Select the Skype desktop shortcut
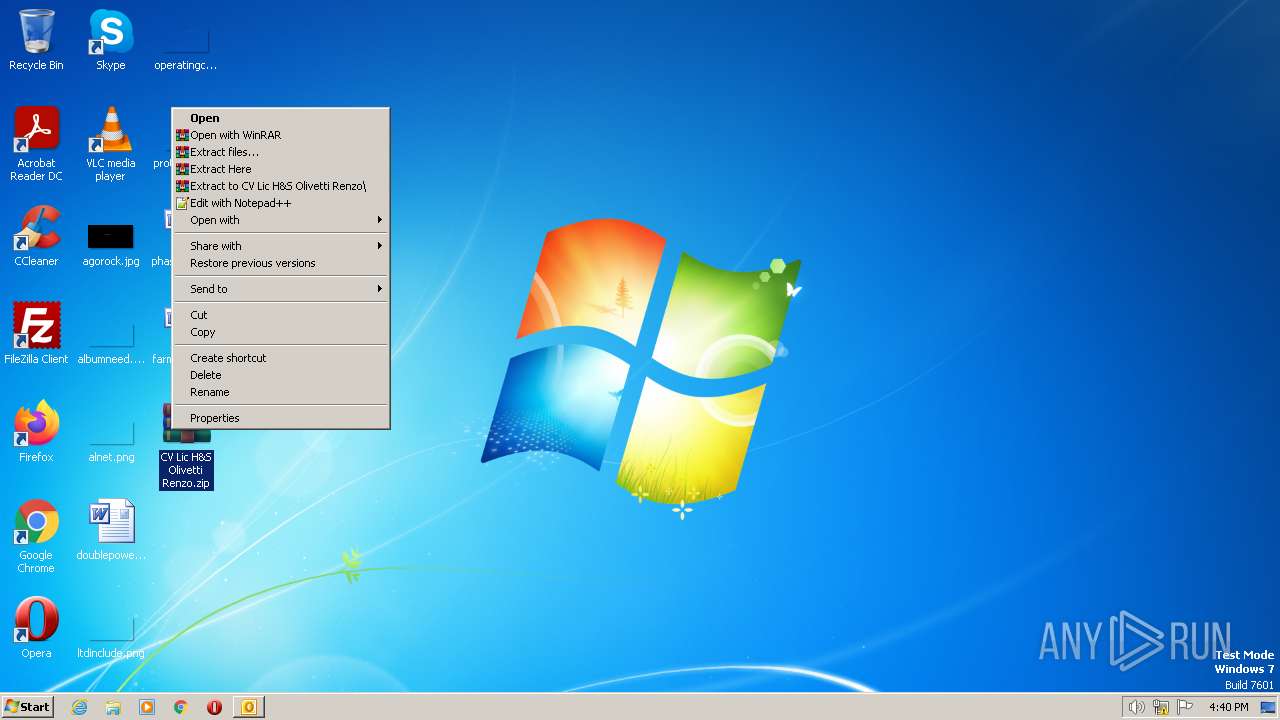The height and width of the screenshot is (720, 1280). 111,40
